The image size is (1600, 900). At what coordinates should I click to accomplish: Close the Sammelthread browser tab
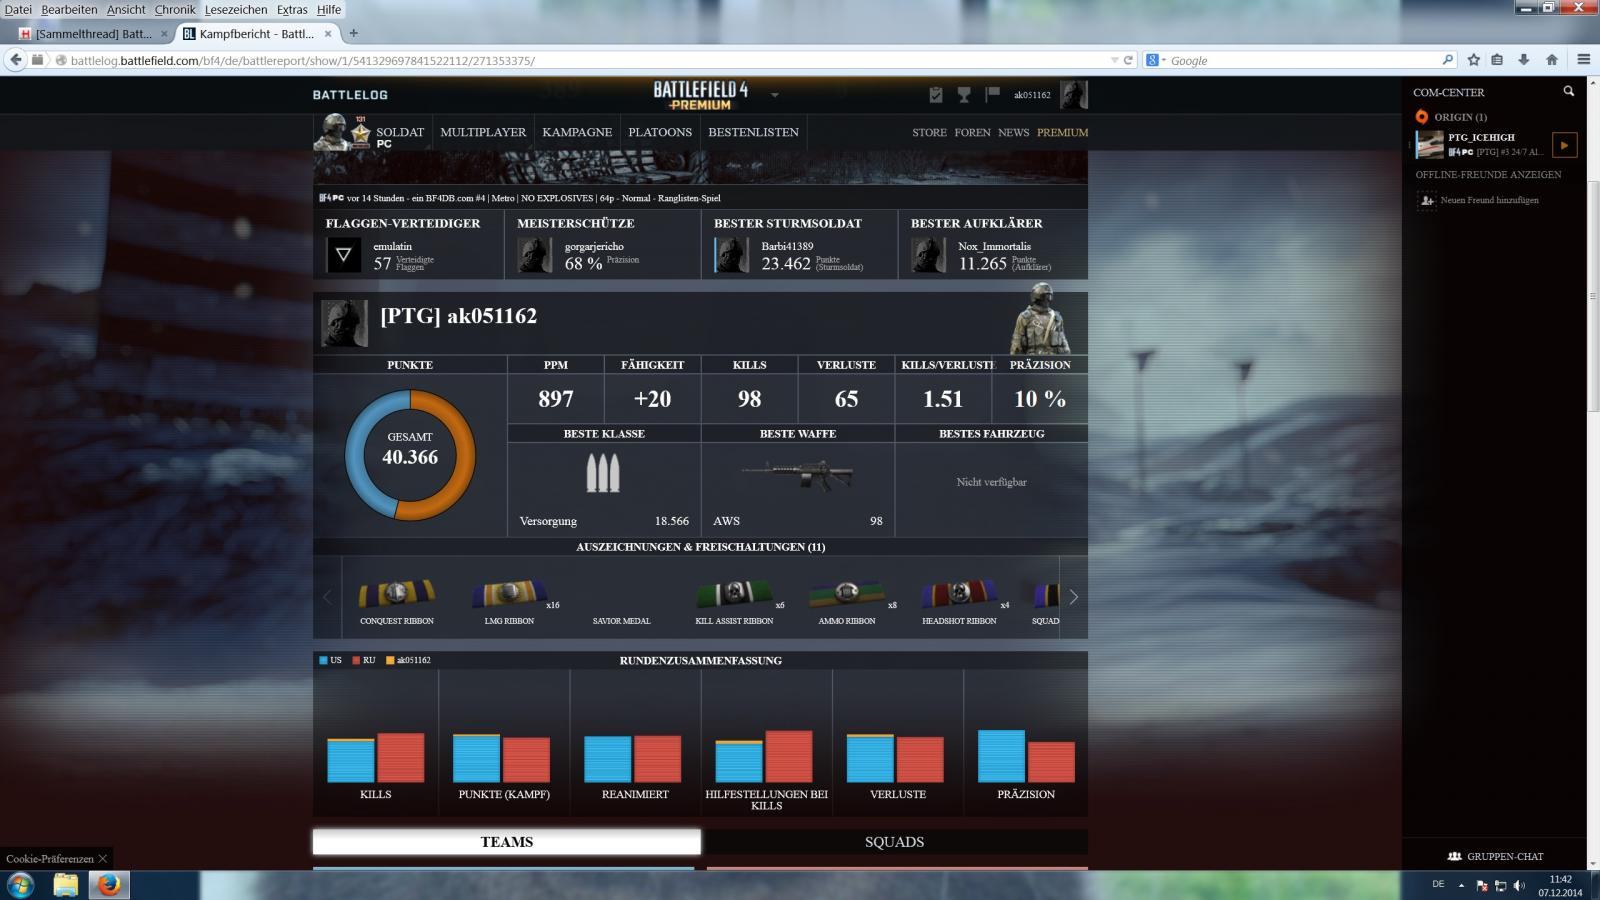point(164,34)
